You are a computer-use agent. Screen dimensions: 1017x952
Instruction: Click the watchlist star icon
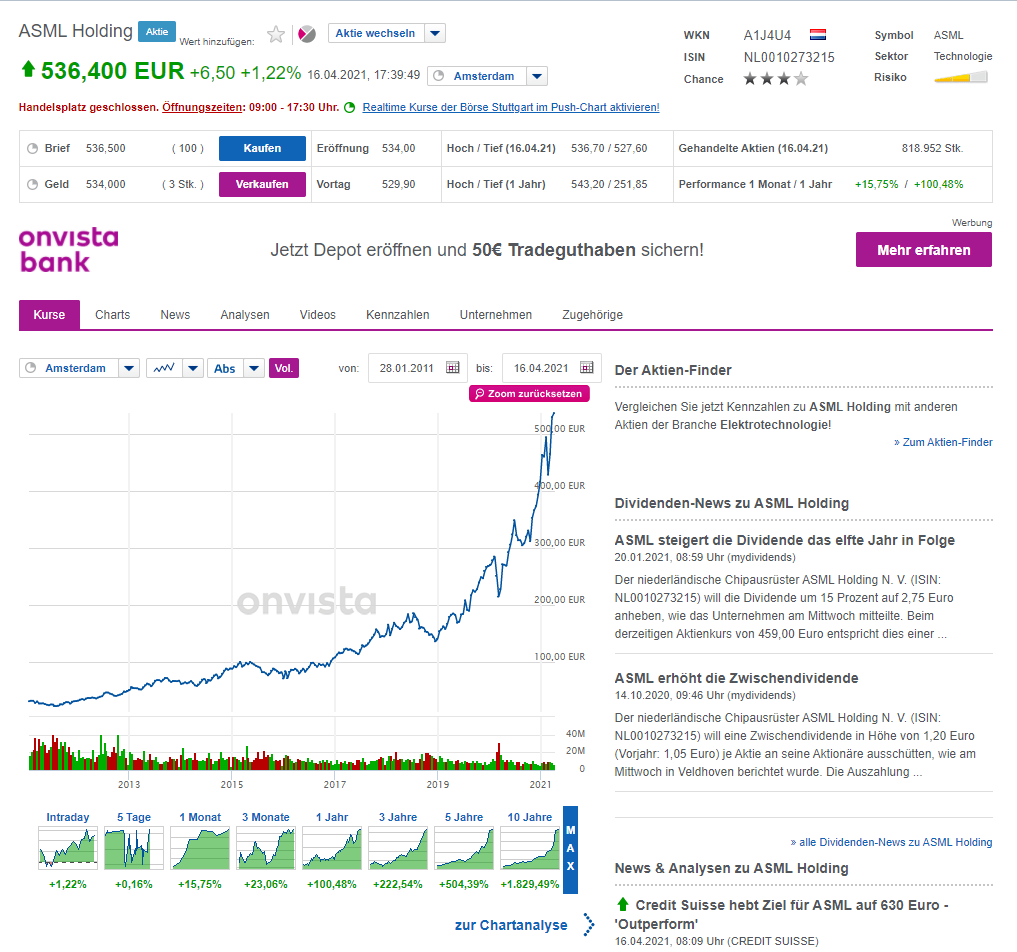pyautogui.click(x=276, y=34)
